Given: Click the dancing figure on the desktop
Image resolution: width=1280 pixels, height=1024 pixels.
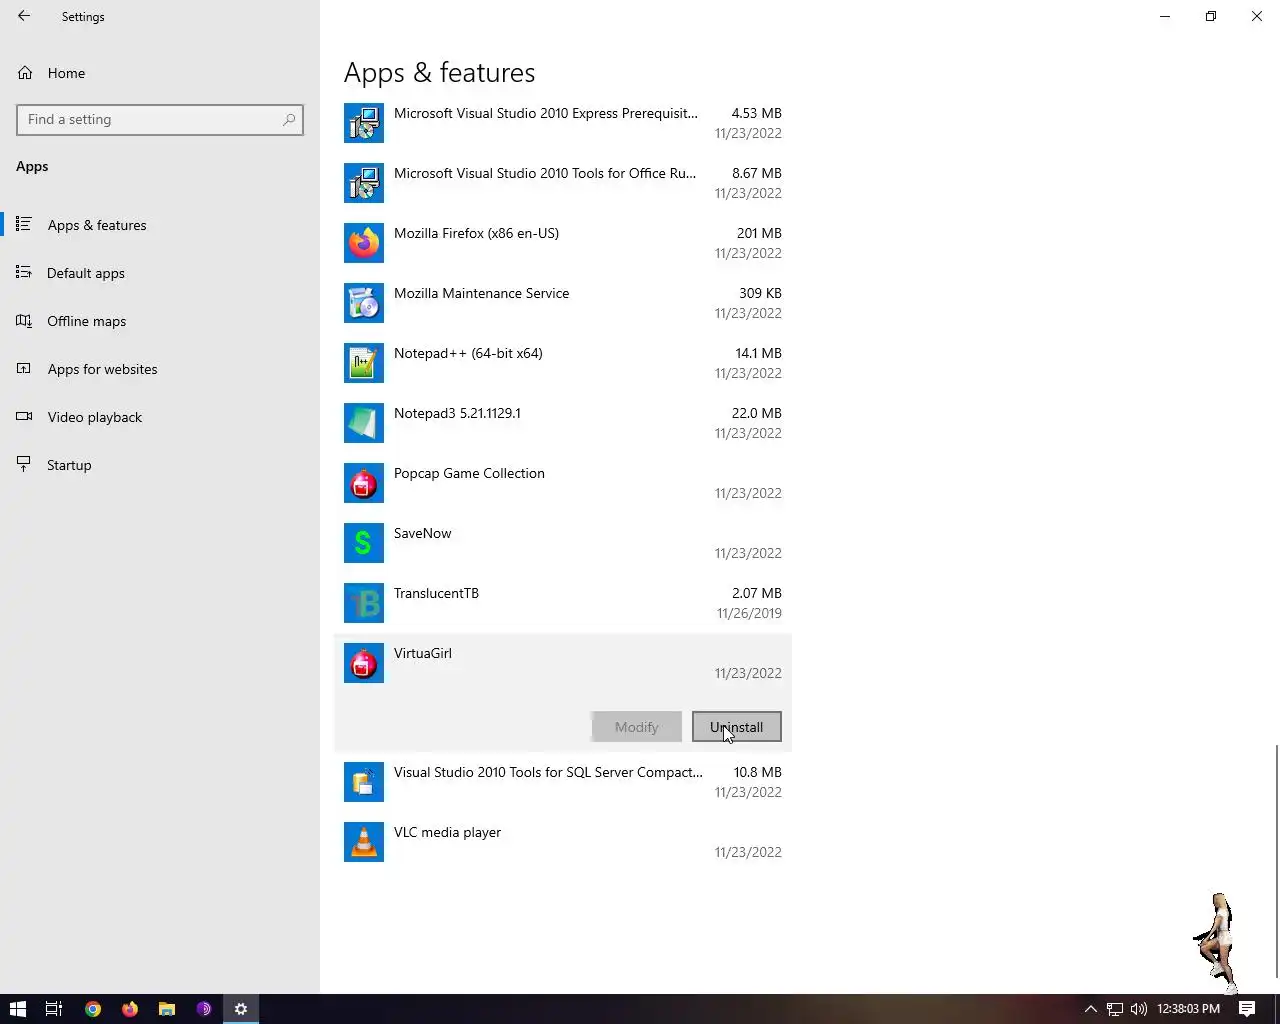Looking at the screenshot, I should (1217, 943).
